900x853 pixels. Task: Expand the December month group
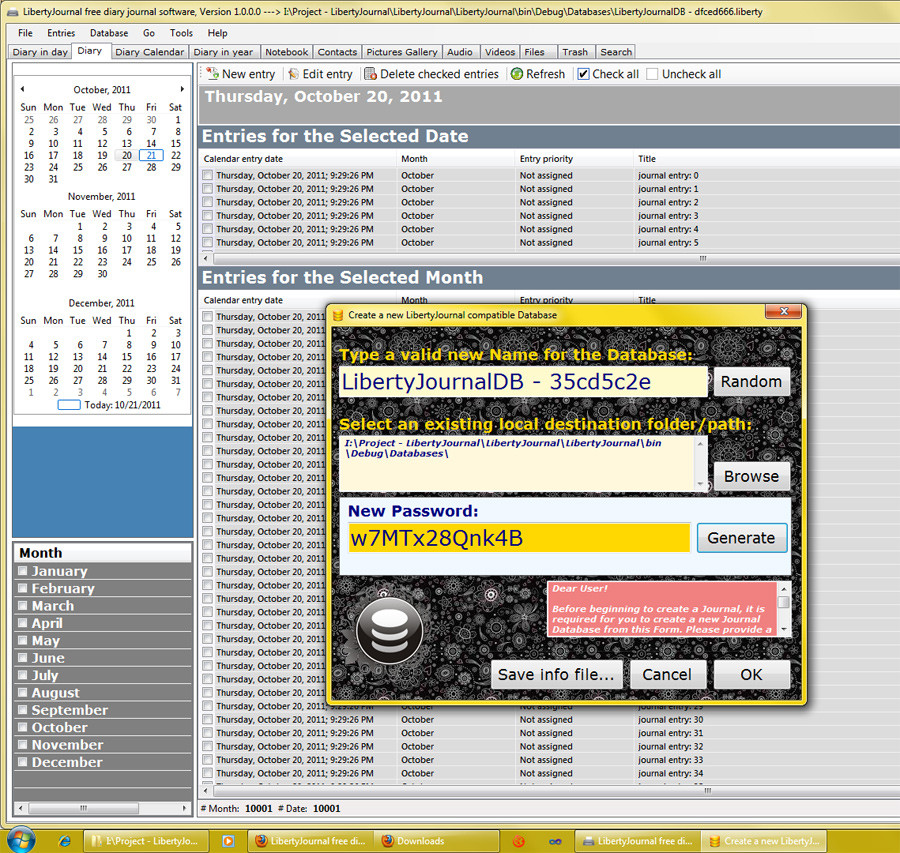23,762
